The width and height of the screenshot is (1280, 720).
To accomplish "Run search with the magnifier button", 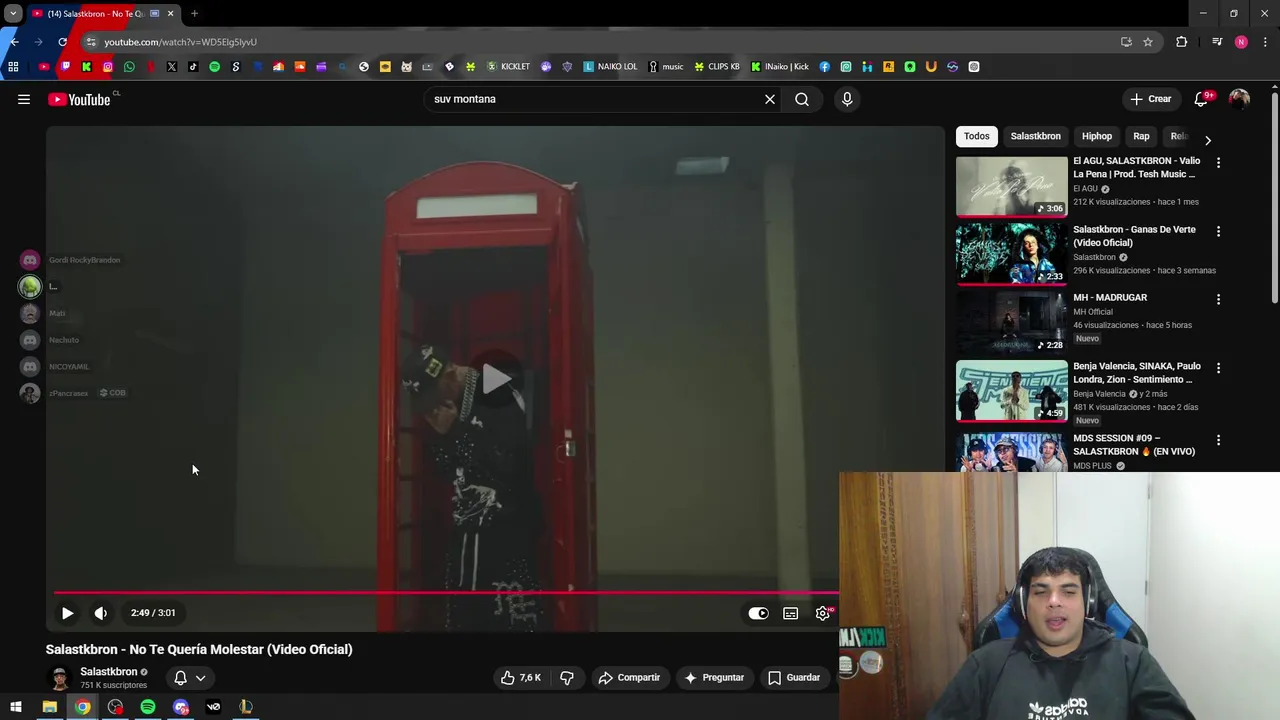I will coord(802,99).
